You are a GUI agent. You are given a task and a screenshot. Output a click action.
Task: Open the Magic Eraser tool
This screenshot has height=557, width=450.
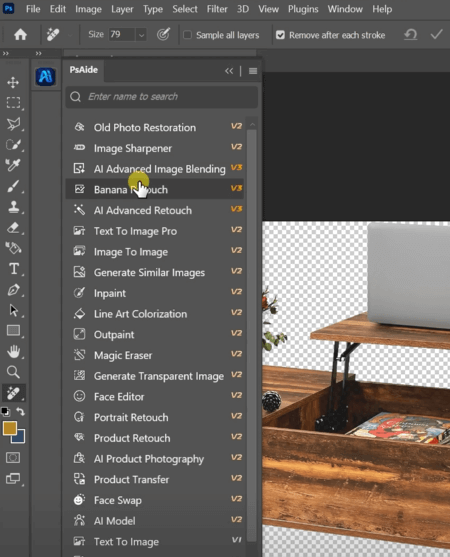click(x=155, y=355)
